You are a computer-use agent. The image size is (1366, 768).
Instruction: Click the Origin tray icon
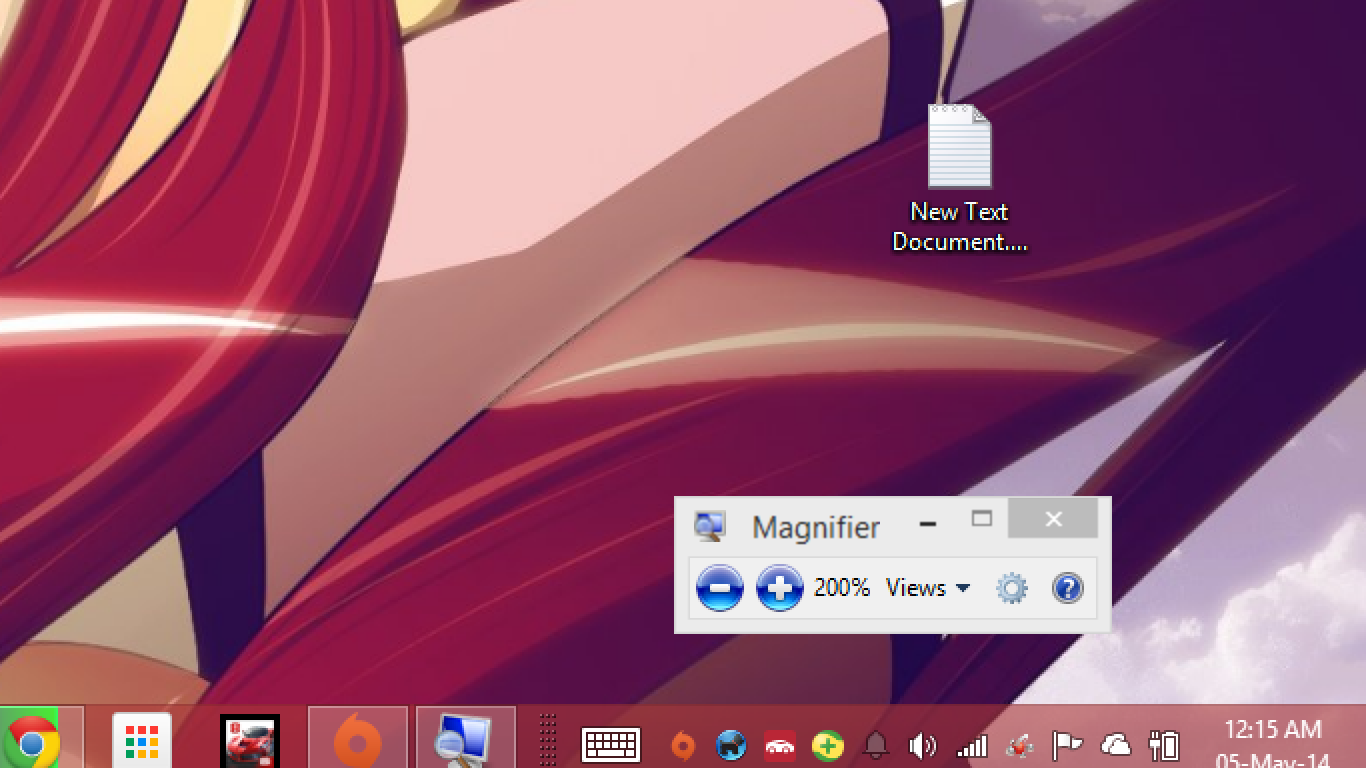point(683,745)
